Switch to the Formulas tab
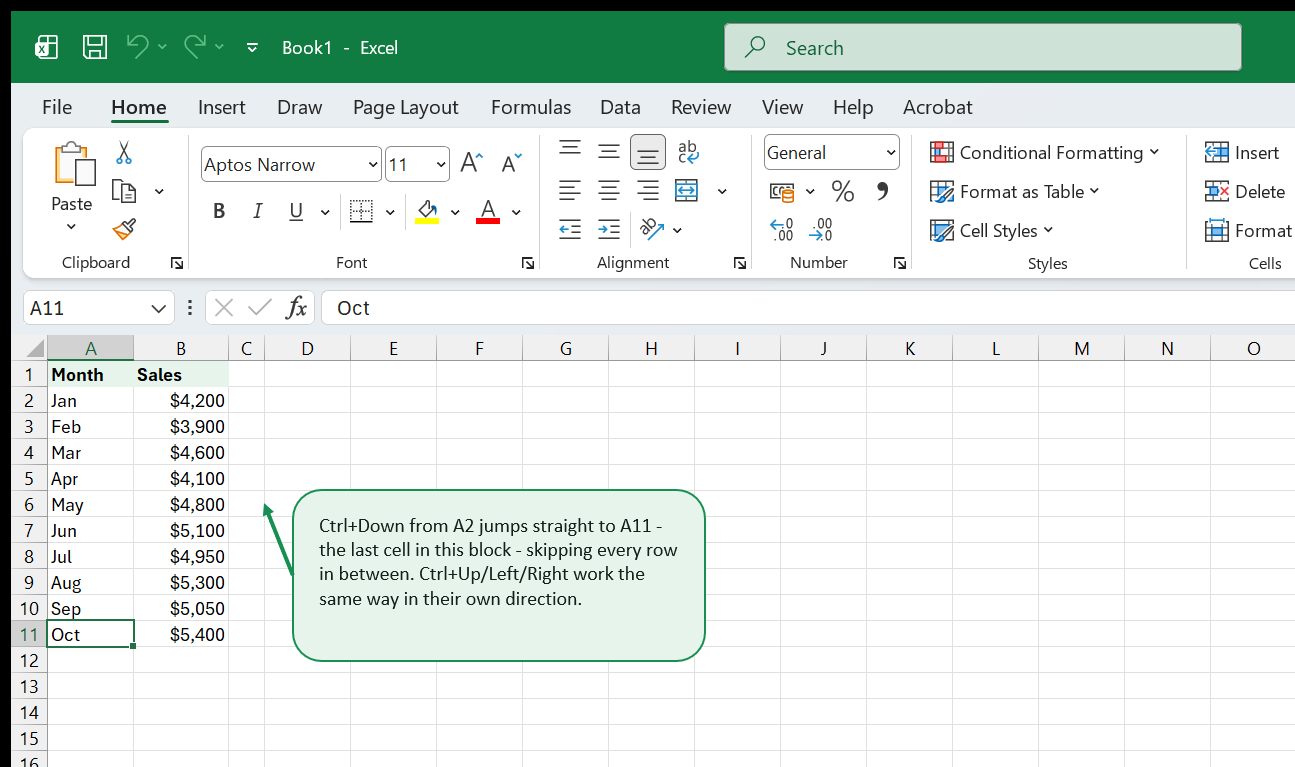The image size is (1295, 767). (x=531, y=107)
